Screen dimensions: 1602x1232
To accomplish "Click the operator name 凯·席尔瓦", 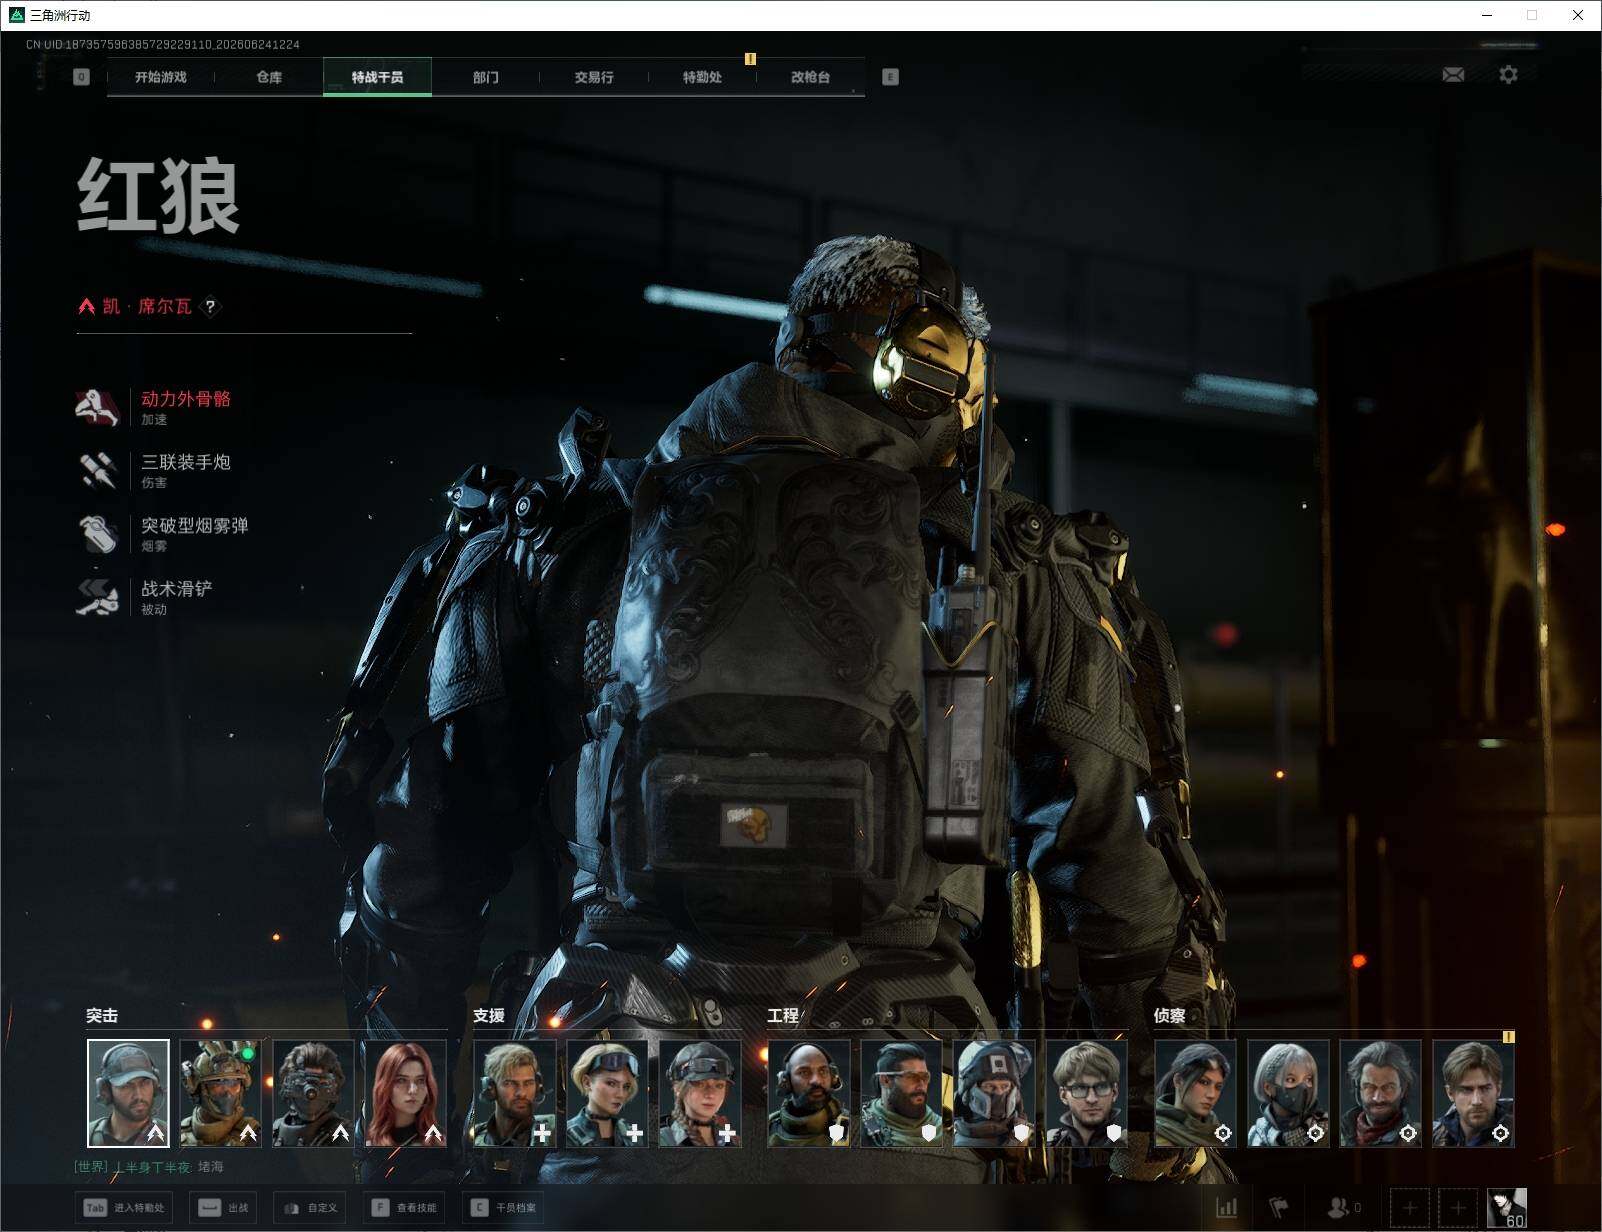I will pyautogui.click(x=147, y=306).
